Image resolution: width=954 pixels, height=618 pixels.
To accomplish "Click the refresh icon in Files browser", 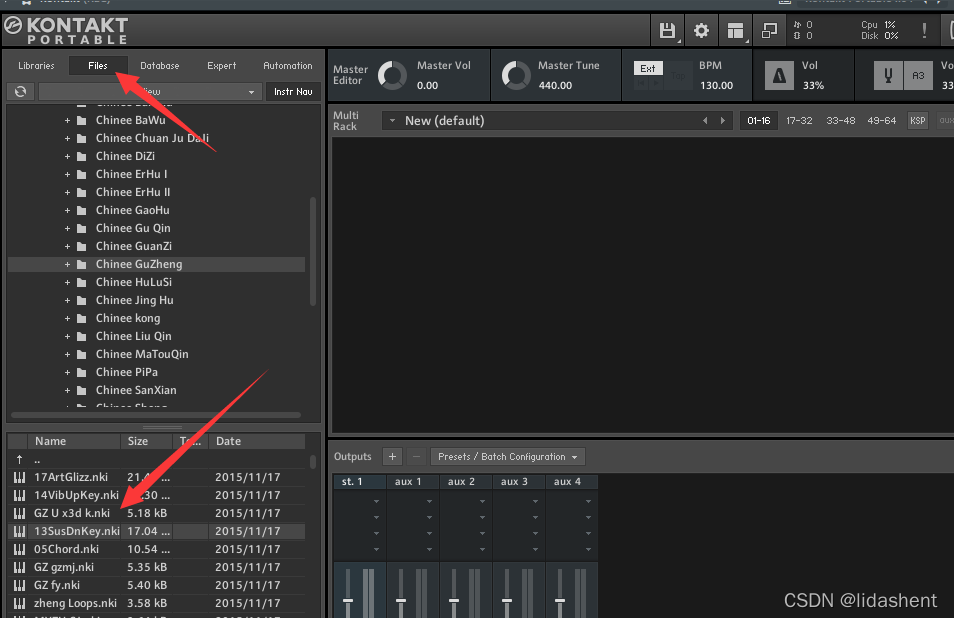I will point(21,91).
